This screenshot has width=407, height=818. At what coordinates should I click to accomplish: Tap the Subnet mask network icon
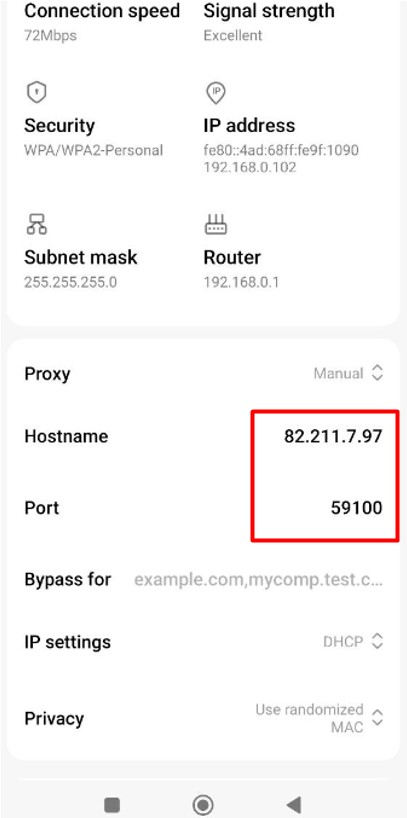point(37,224)
